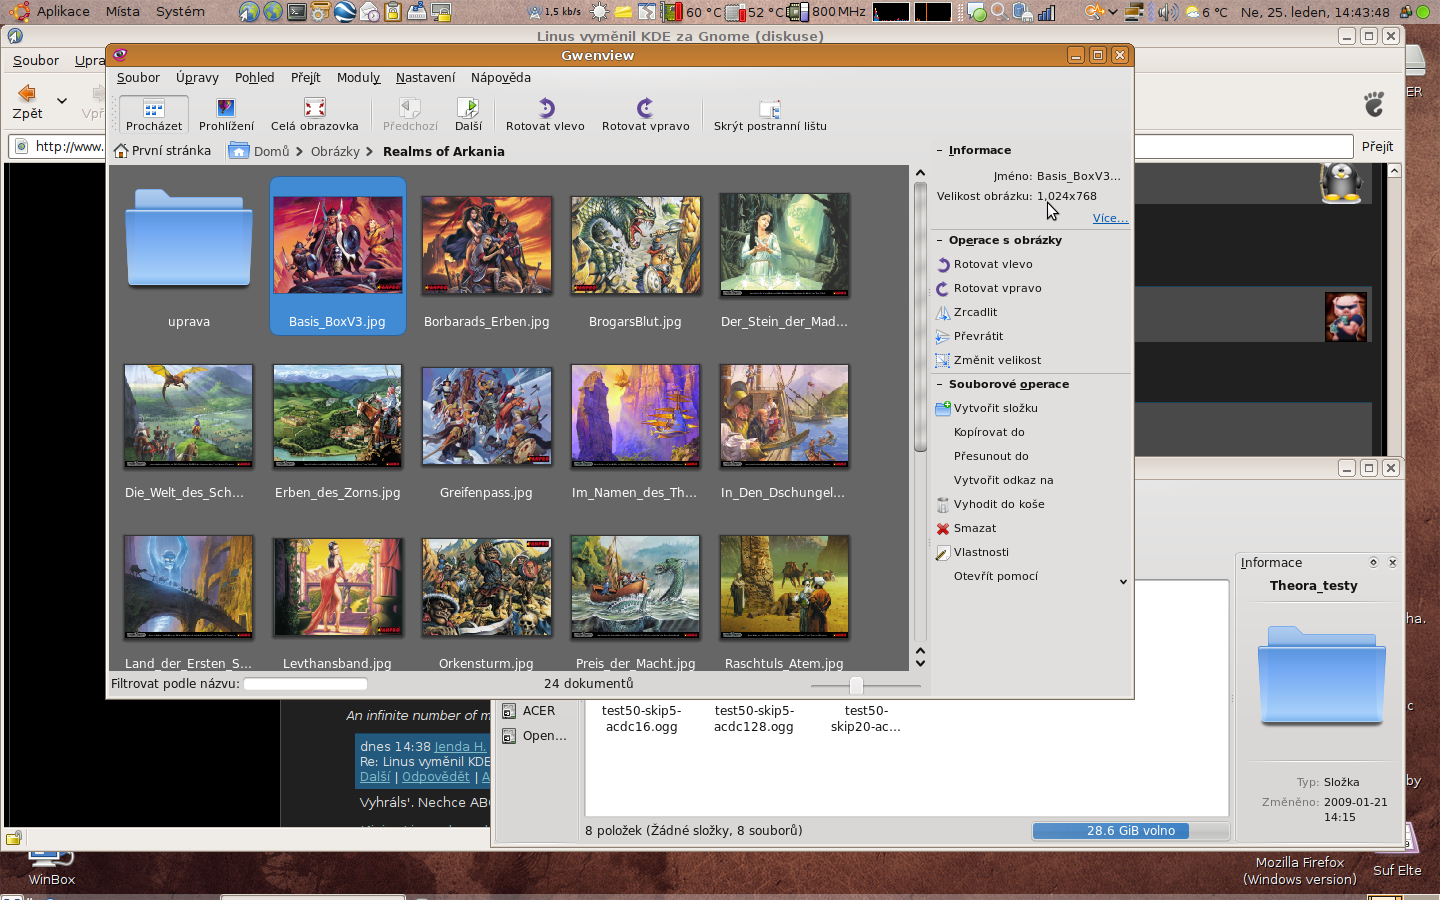The height and width of the screenshot is (900, 1440).
Task: Select the Basis_BoxV3.jpg thumbnail
Action: point(338,257)
